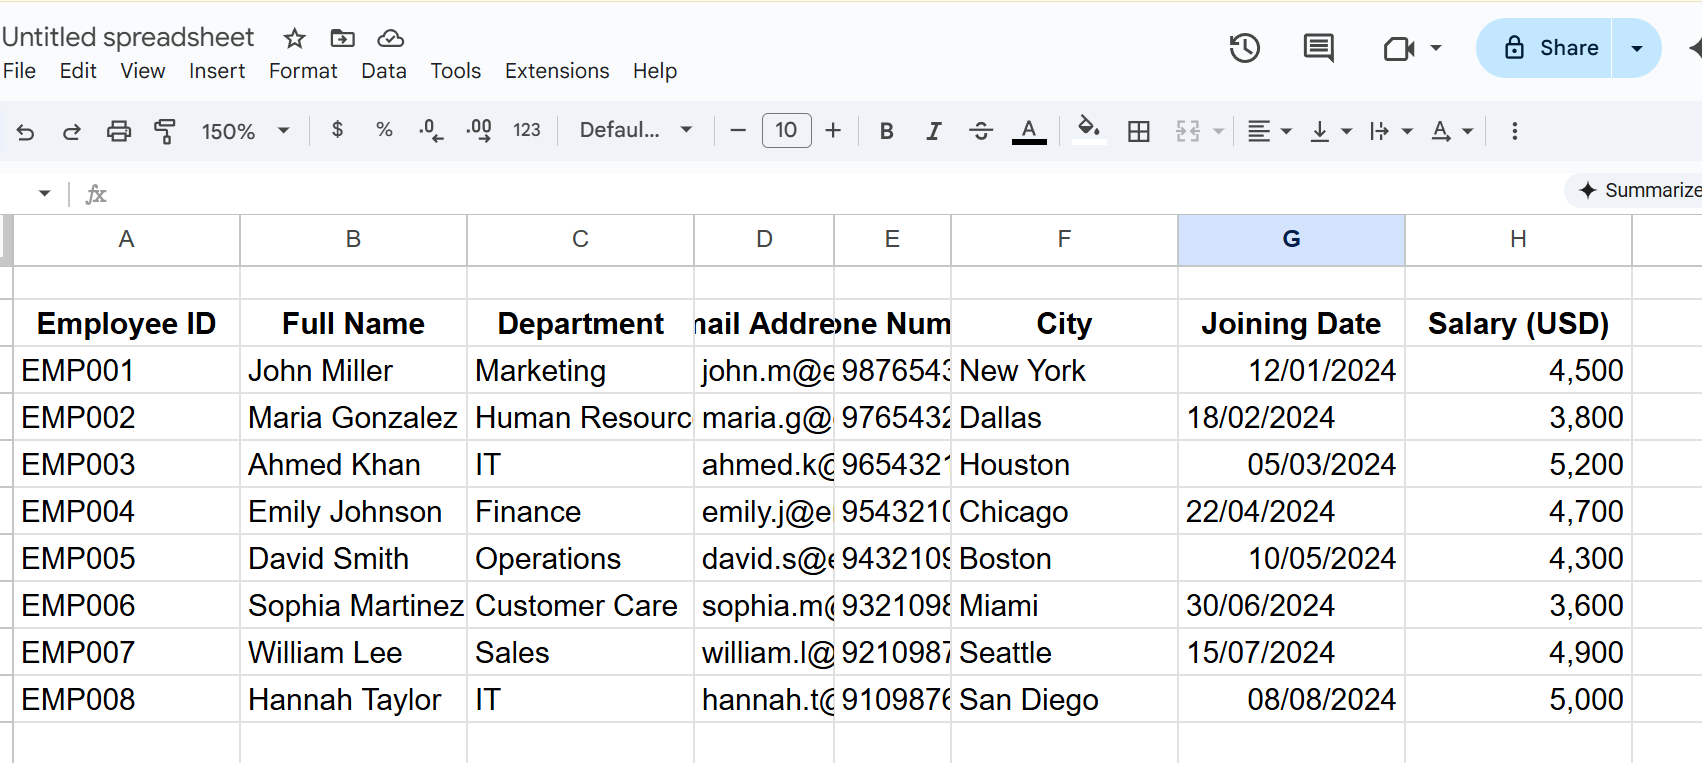Open the comments panel icon
The image size is (1702, 763).
[1318, 48]
